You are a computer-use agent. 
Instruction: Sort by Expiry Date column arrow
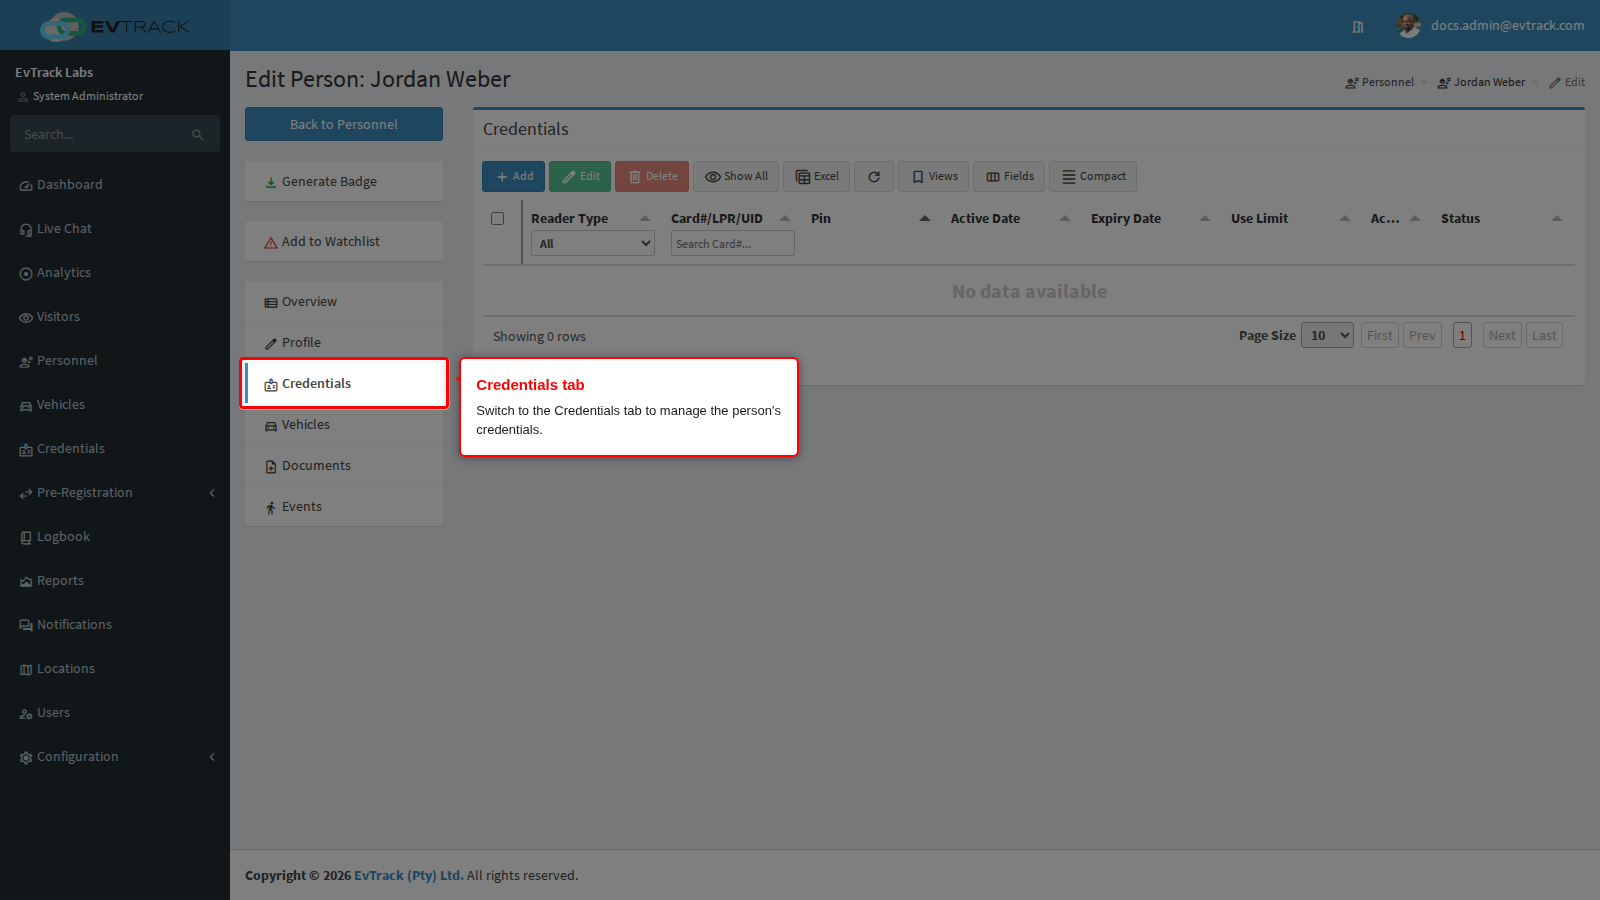click(1205, 218)
